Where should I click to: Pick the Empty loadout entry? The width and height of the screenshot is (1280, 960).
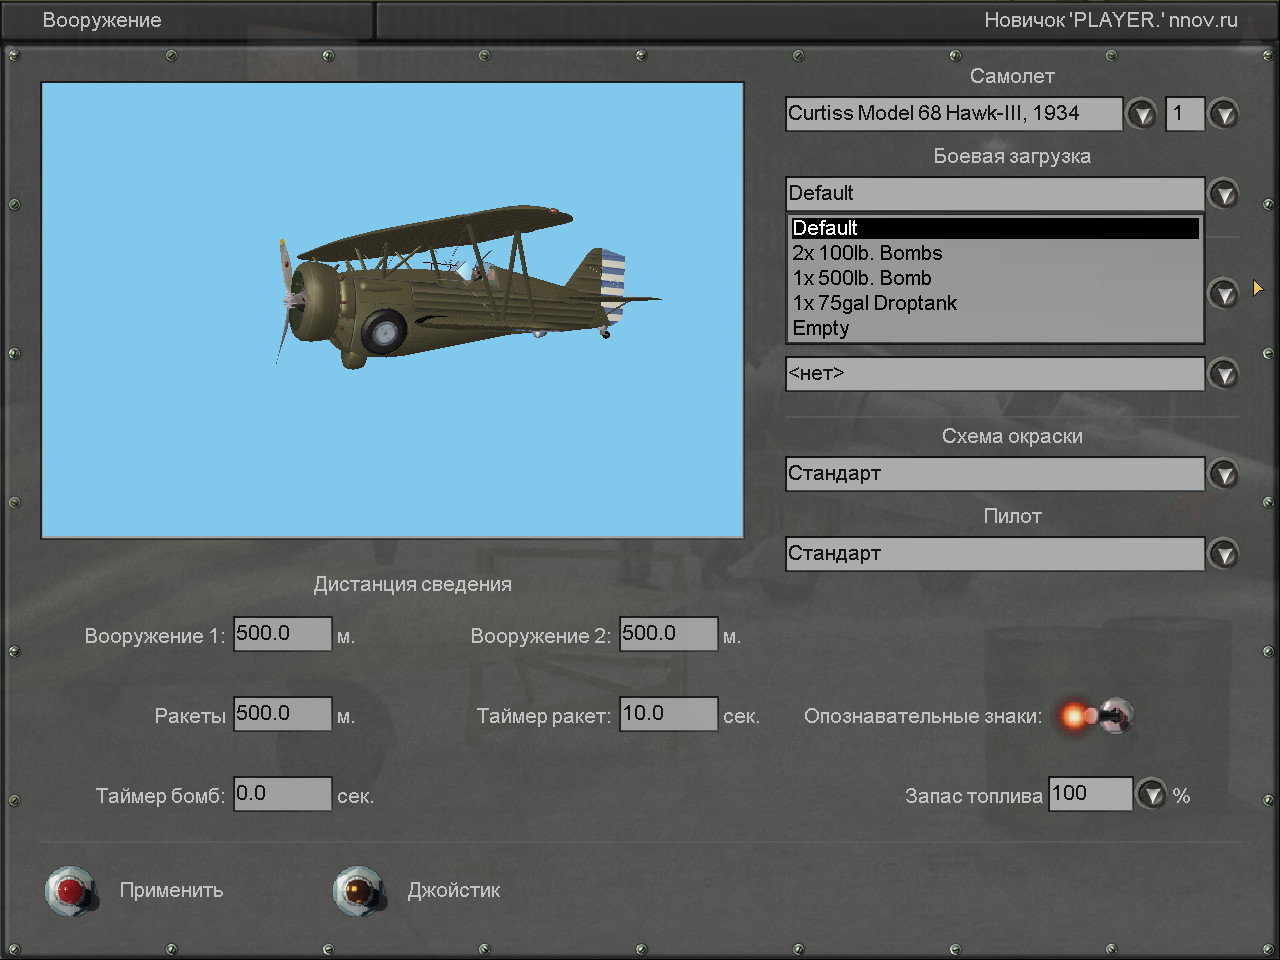click(820, 328)
